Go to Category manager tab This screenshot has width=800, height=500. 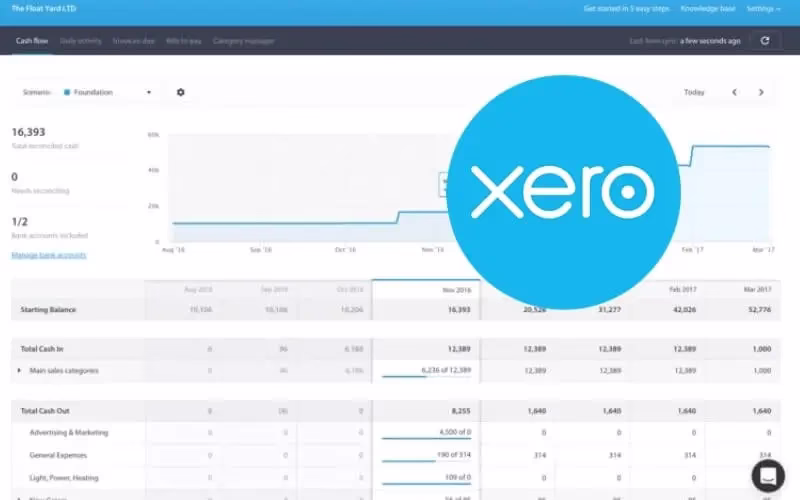(x=243, y=41)
